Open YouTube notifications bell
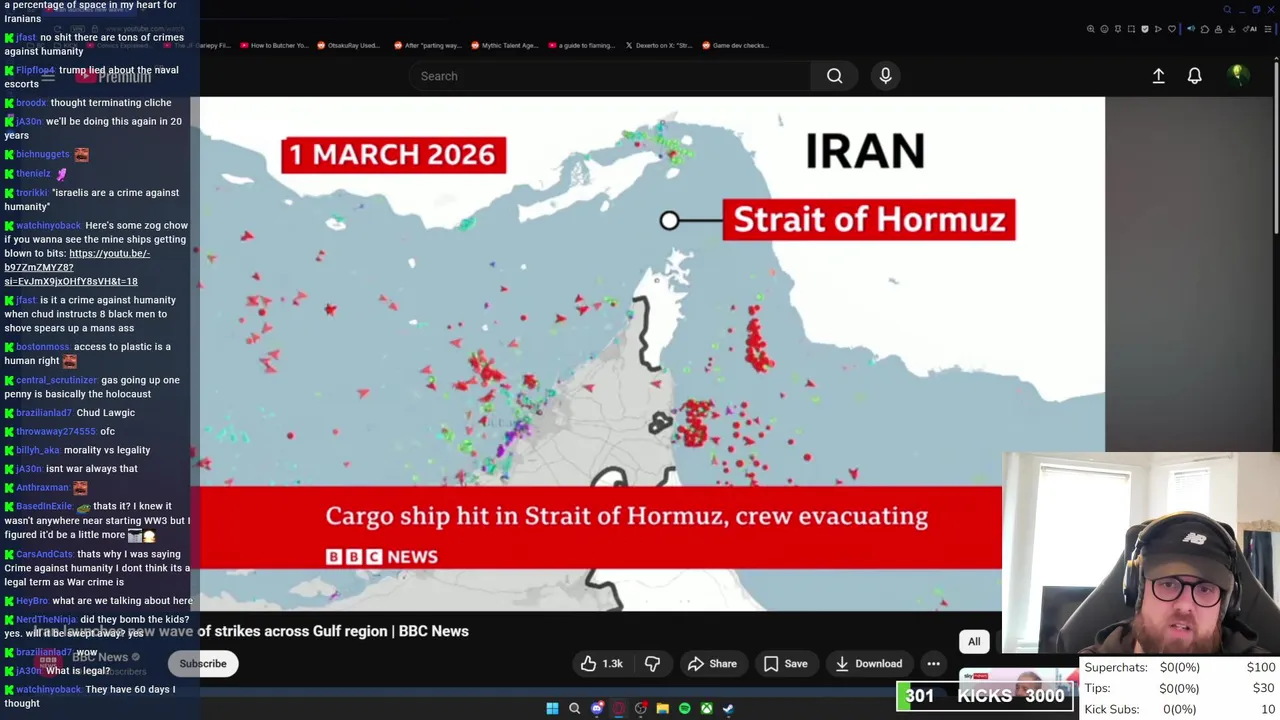This screenshot has width=1280, height=720. click(x=1194, y=76)
